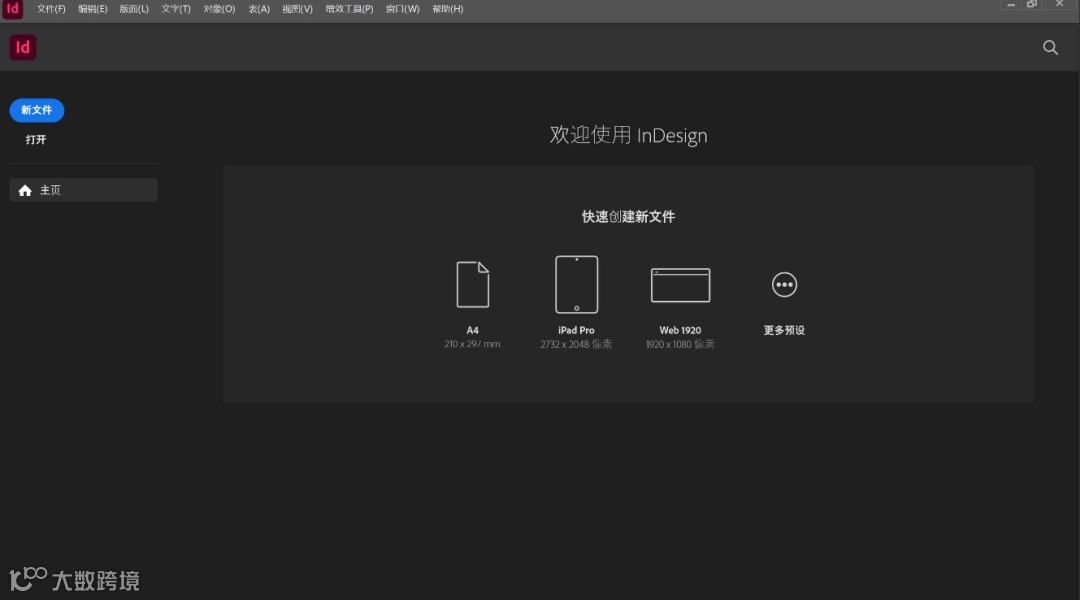
Task: Click the 快速创建新文件 heading
Action: point(628,217)
